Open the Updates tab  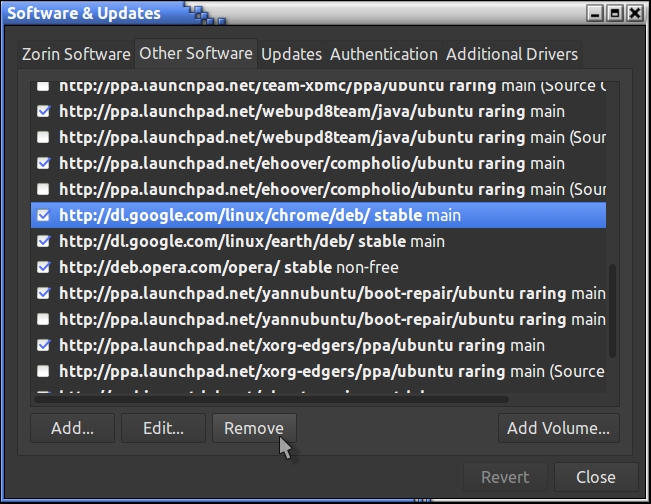coord(292,54)
